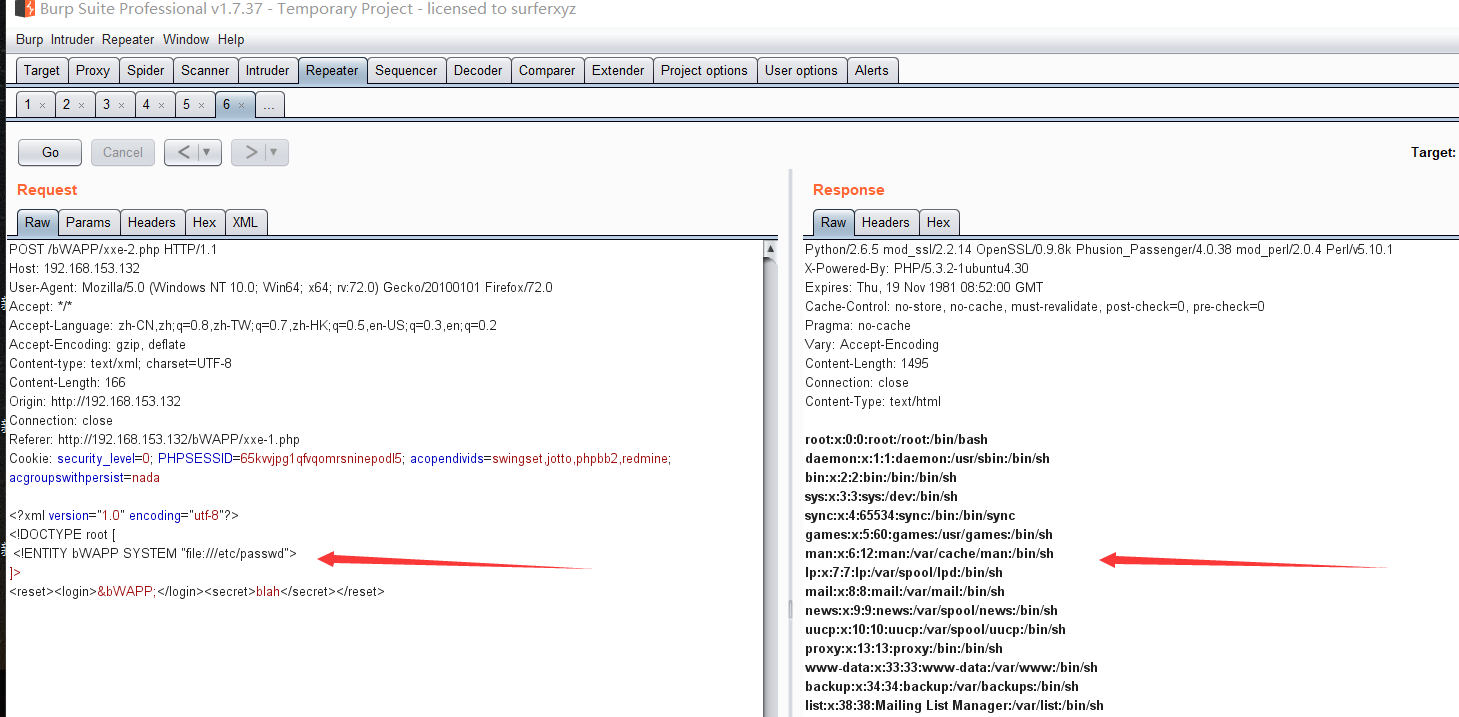The width and height of the screenshot is (1459, 717).
Task: Select the Repeater tool tab
Action: click(332, 71)
